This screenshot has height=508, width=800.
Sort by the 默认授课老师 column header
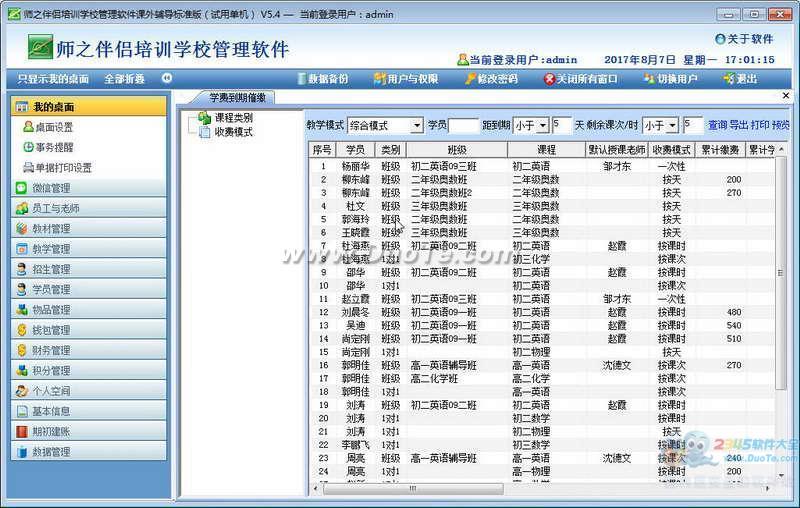pos(617,150)
